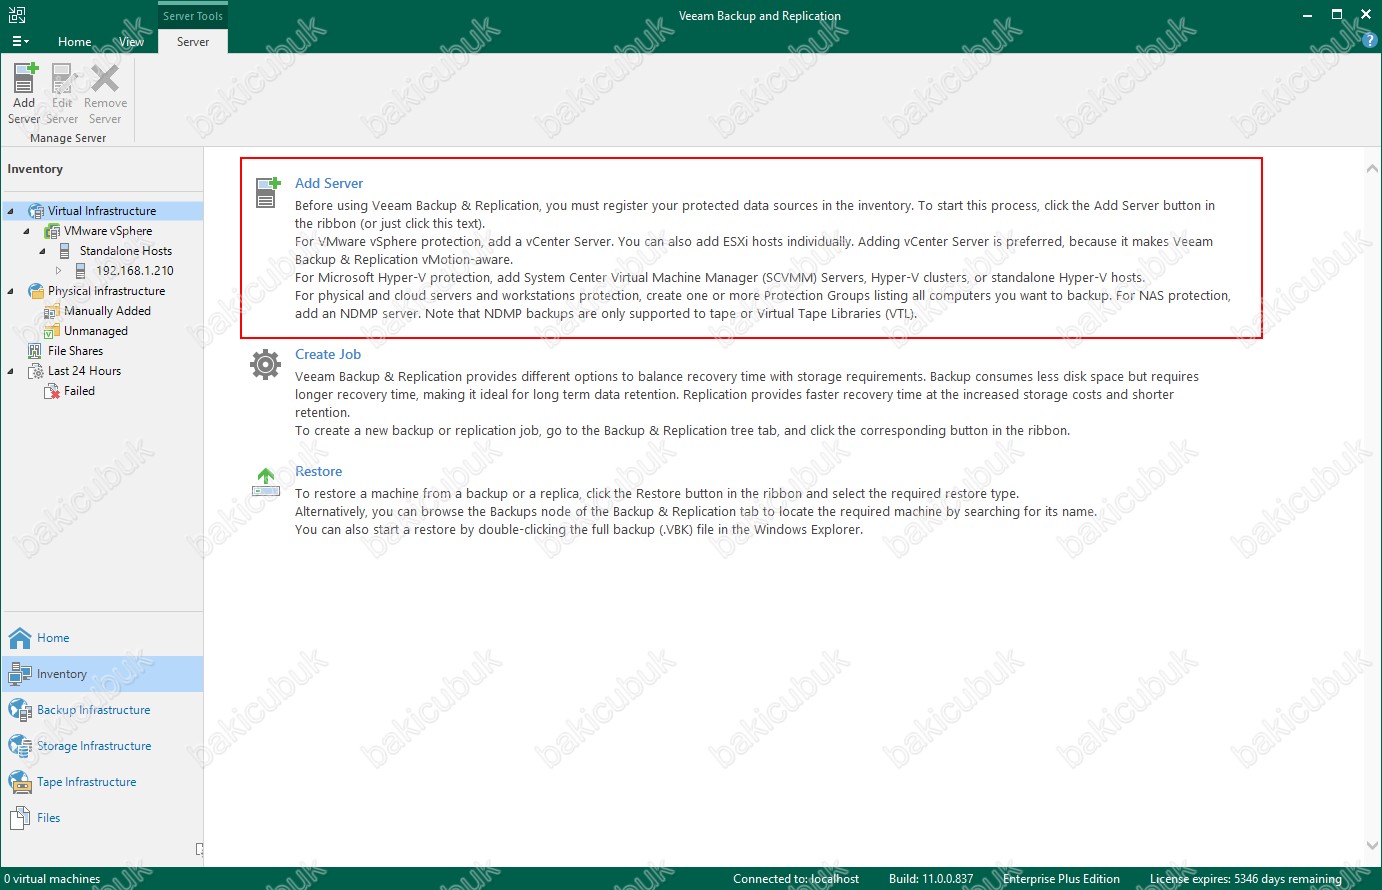Click the Restore arrow icon

coord(265,481)
